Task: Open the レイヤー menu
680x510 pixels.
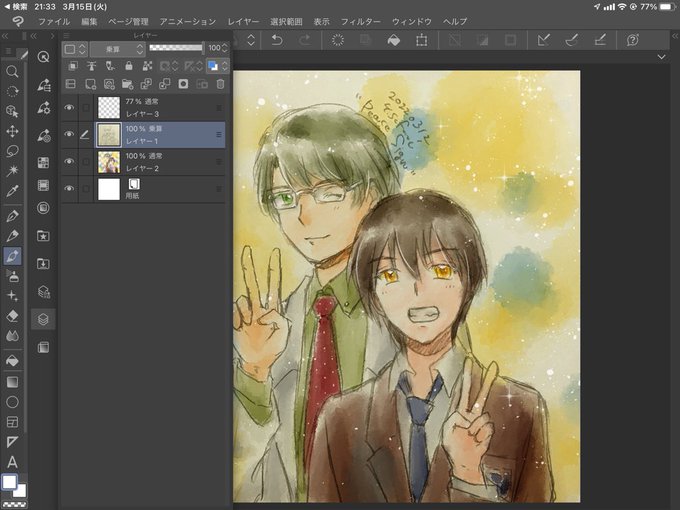Action: (x=243, y=22)
